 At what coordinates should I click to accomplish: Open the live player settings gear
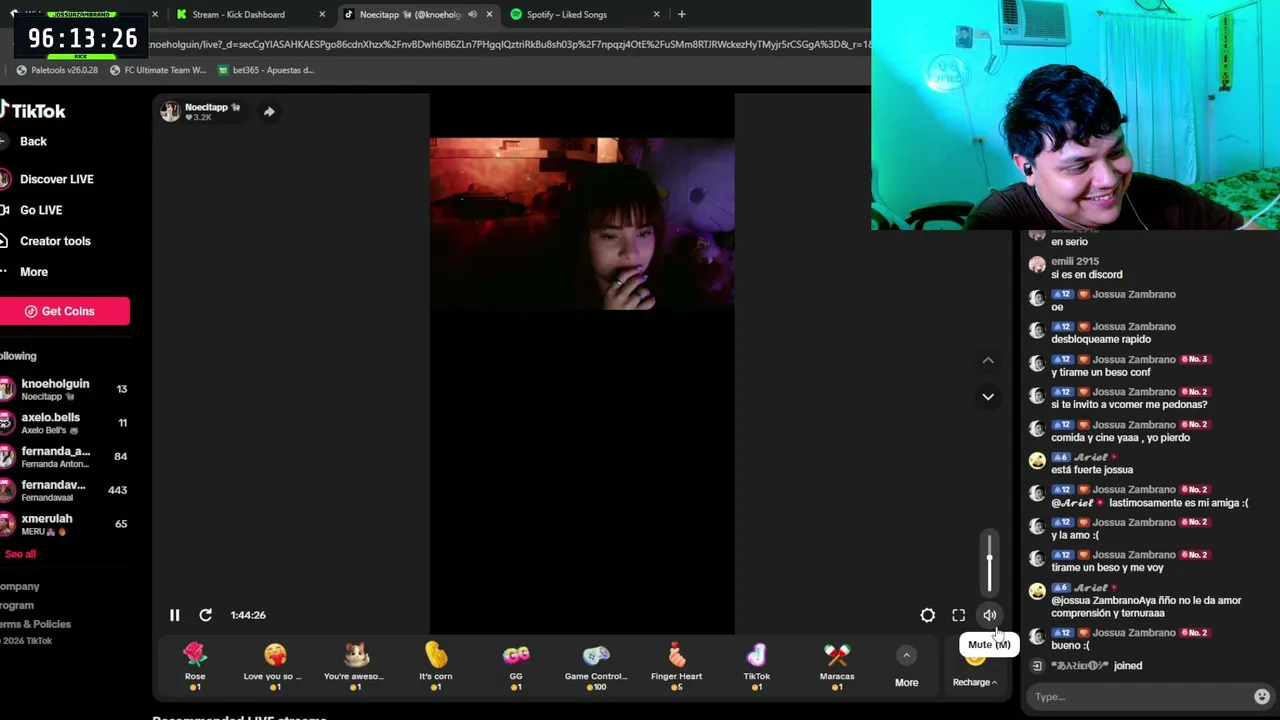[928, 615]
